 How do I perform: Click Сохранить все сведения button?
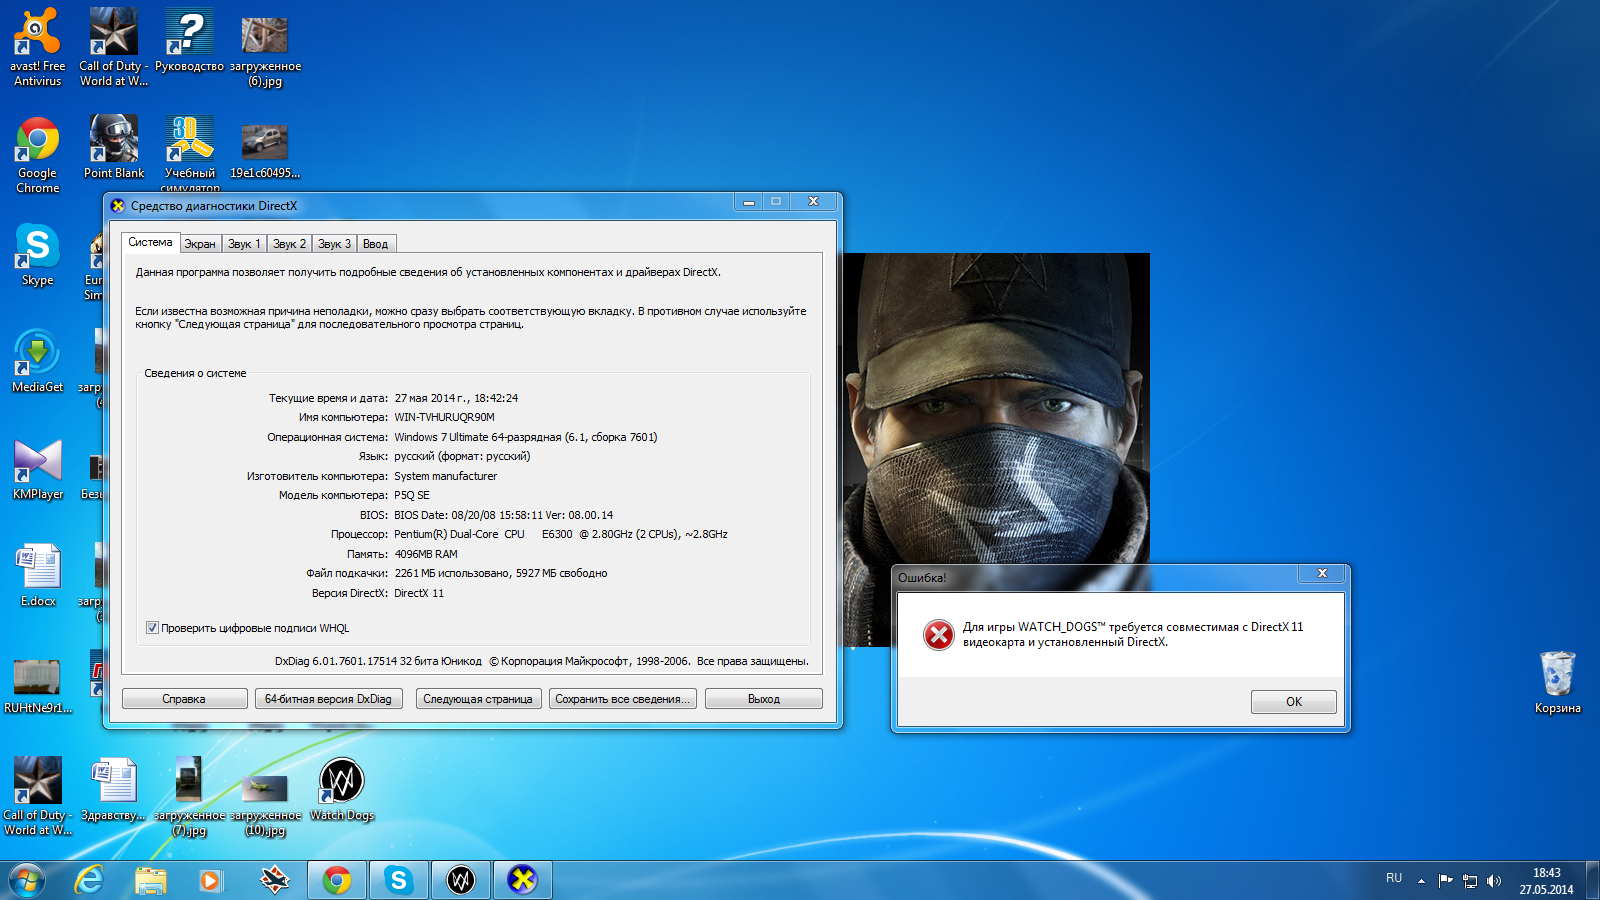pos(622,699)
